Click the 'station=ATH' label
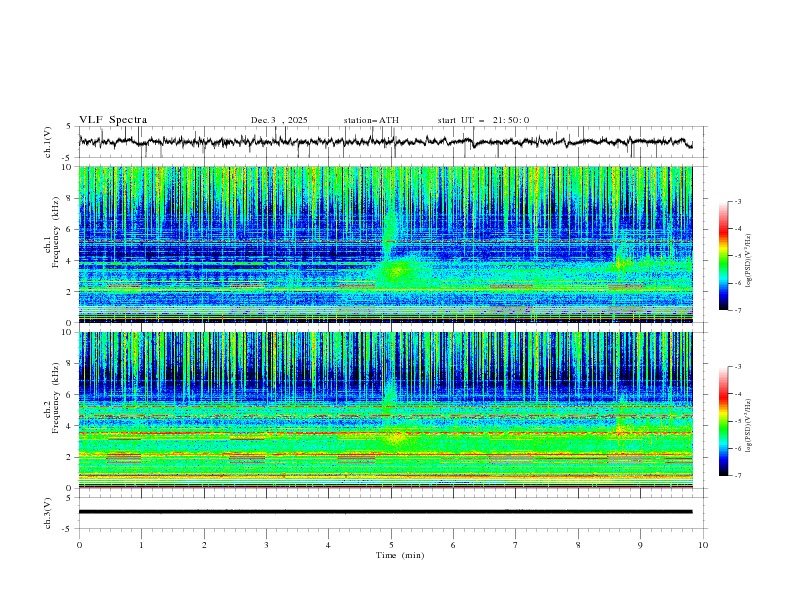 pyautogui.click(x=371, y=120)
